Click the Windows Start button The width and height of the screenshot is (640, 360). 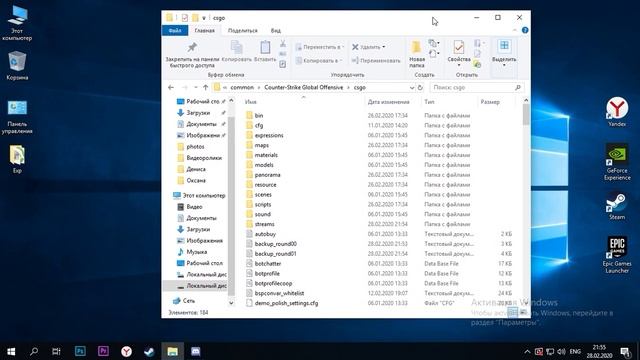(11, 351)
